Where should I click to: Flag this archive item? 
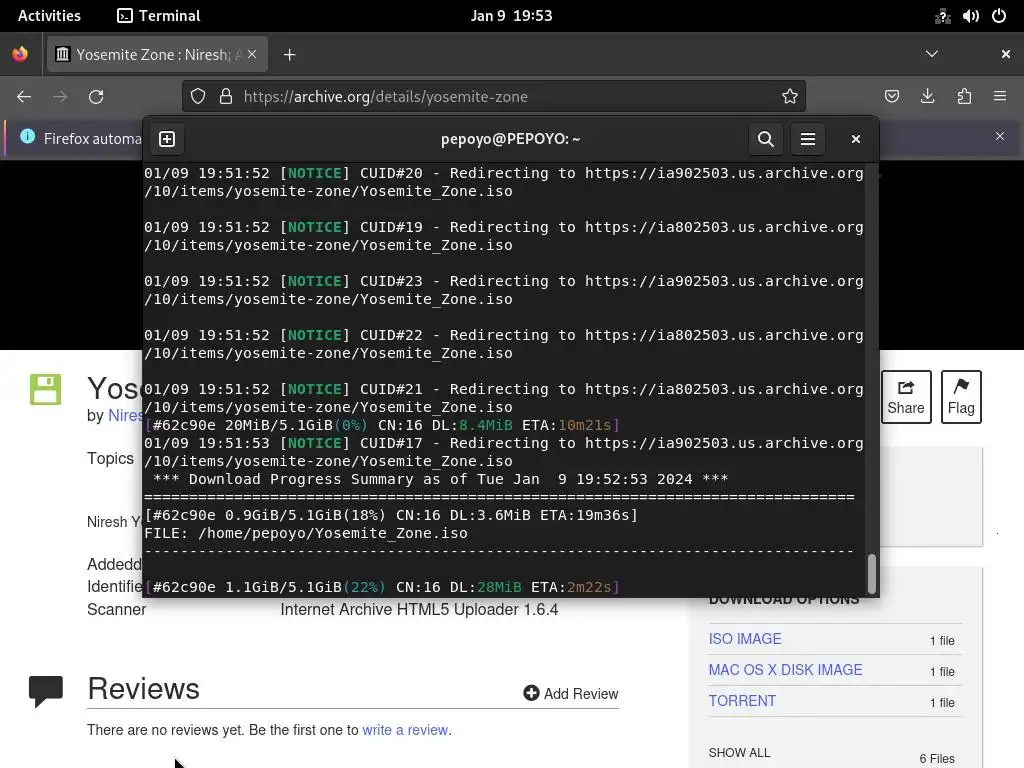(x=961, y=397)
